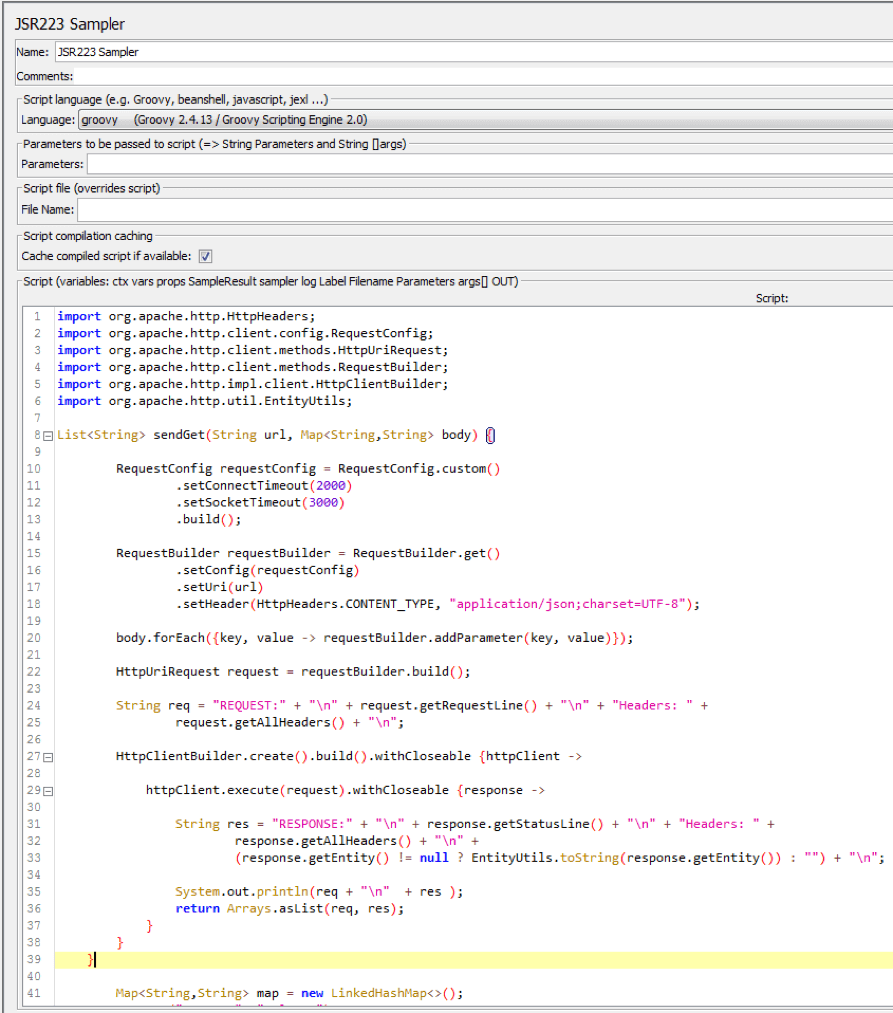Click the 'String req' line 24

412,705
